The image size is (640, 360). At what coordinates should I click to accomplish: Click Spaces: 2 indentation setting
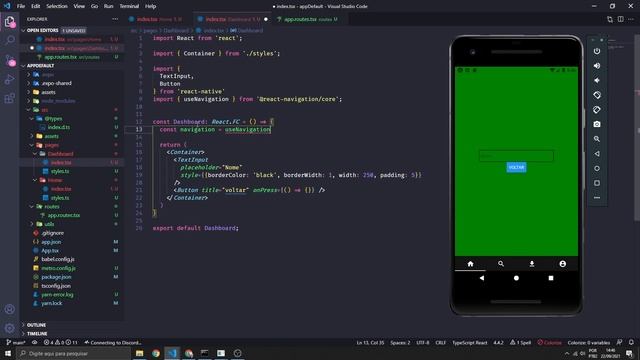coord(400,342)
